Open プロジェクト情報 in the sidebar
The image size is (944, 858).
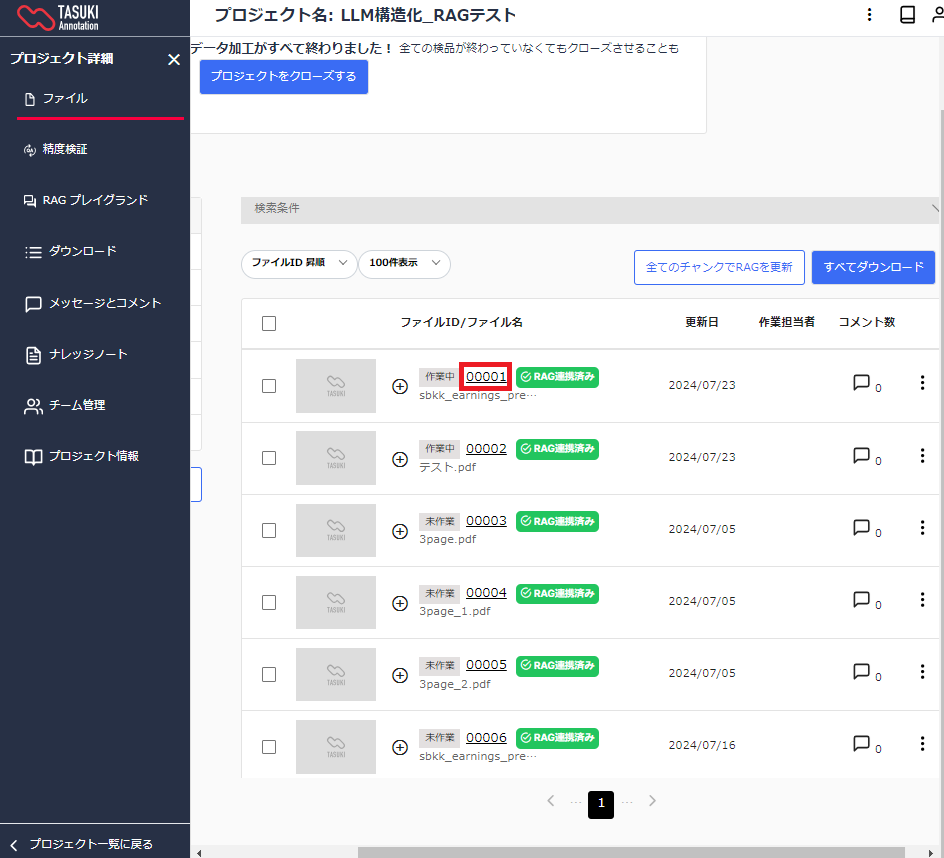pos(81,456)
